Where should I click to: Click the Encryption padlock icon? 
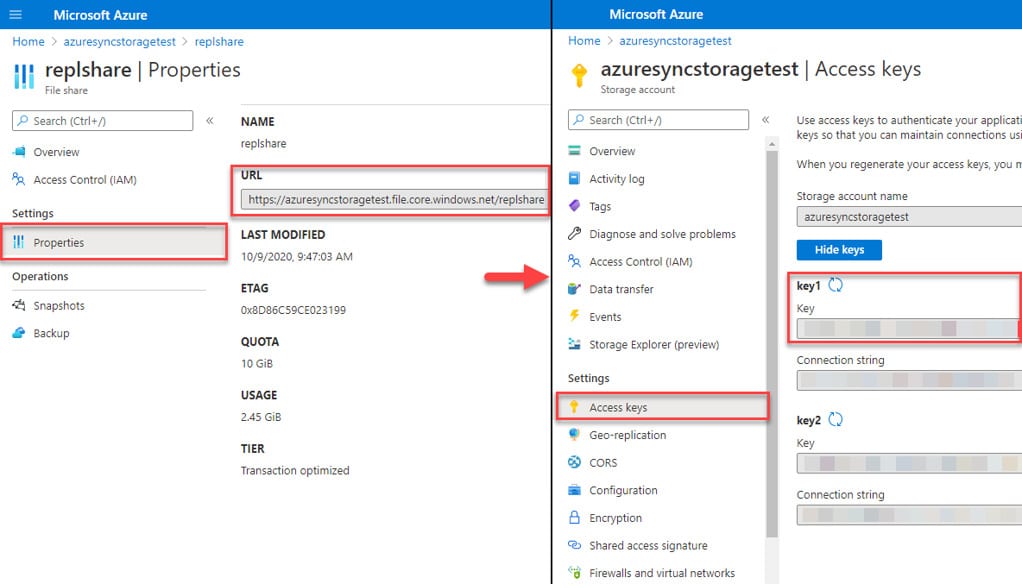[x=574, y=518]
